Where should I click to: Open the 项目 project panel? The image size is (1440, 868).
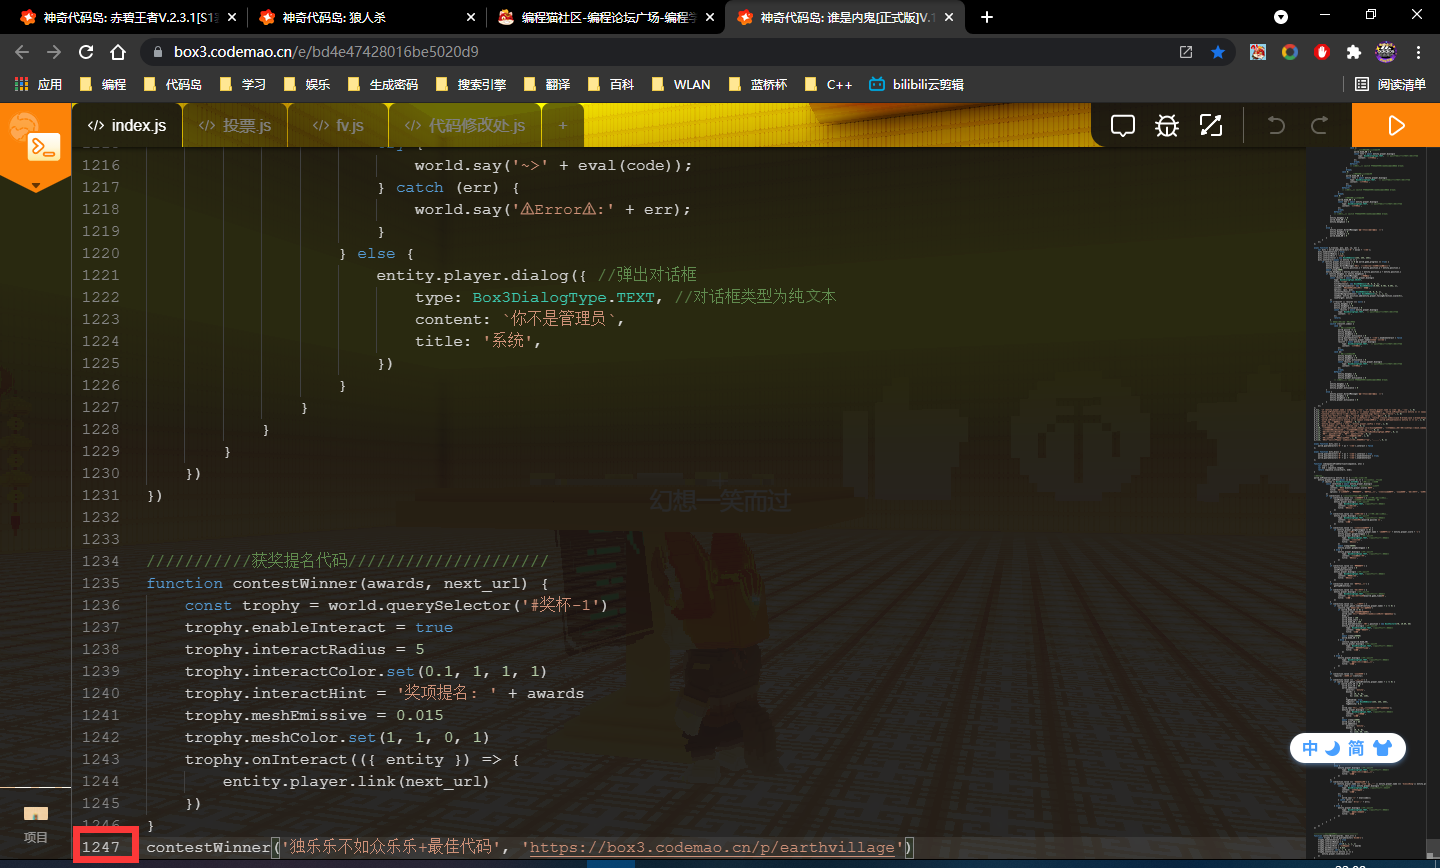tap(36, 825)
